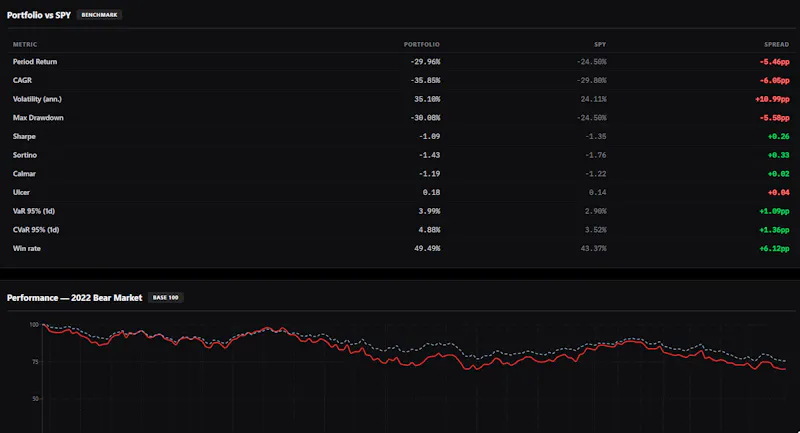Select the SPY Calmar value -1.22

tap(596, 173)
